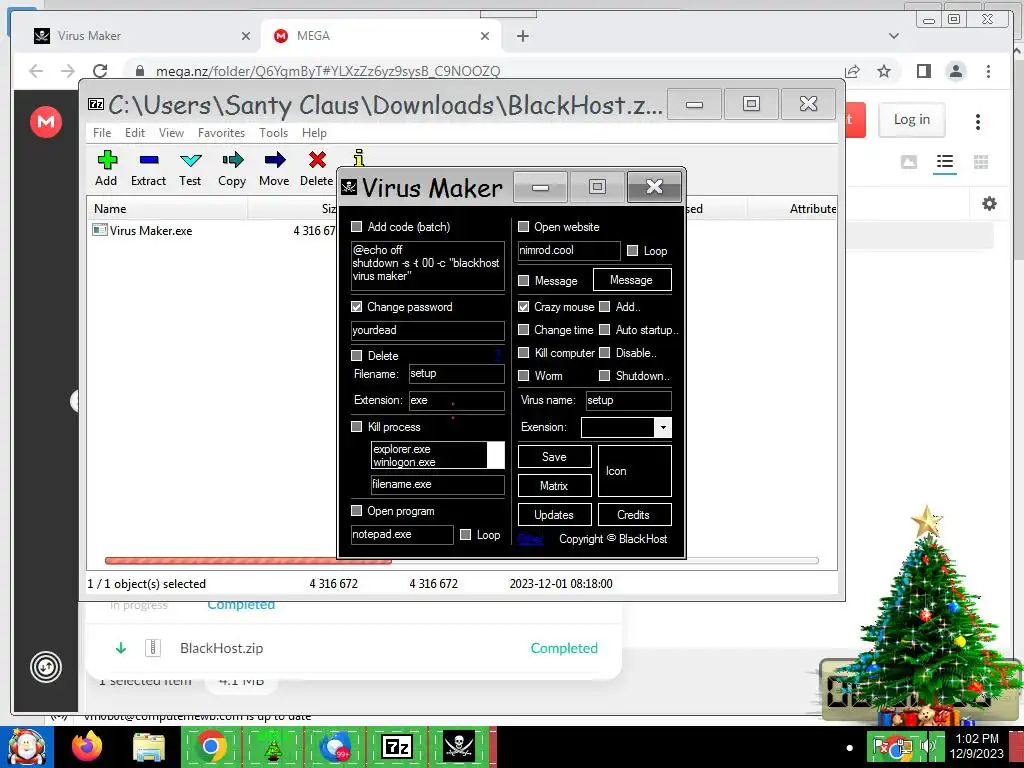Click the Virus Maker pirate taskbar icon
Screen dimensions: 1024x768
tap(458, 747)
